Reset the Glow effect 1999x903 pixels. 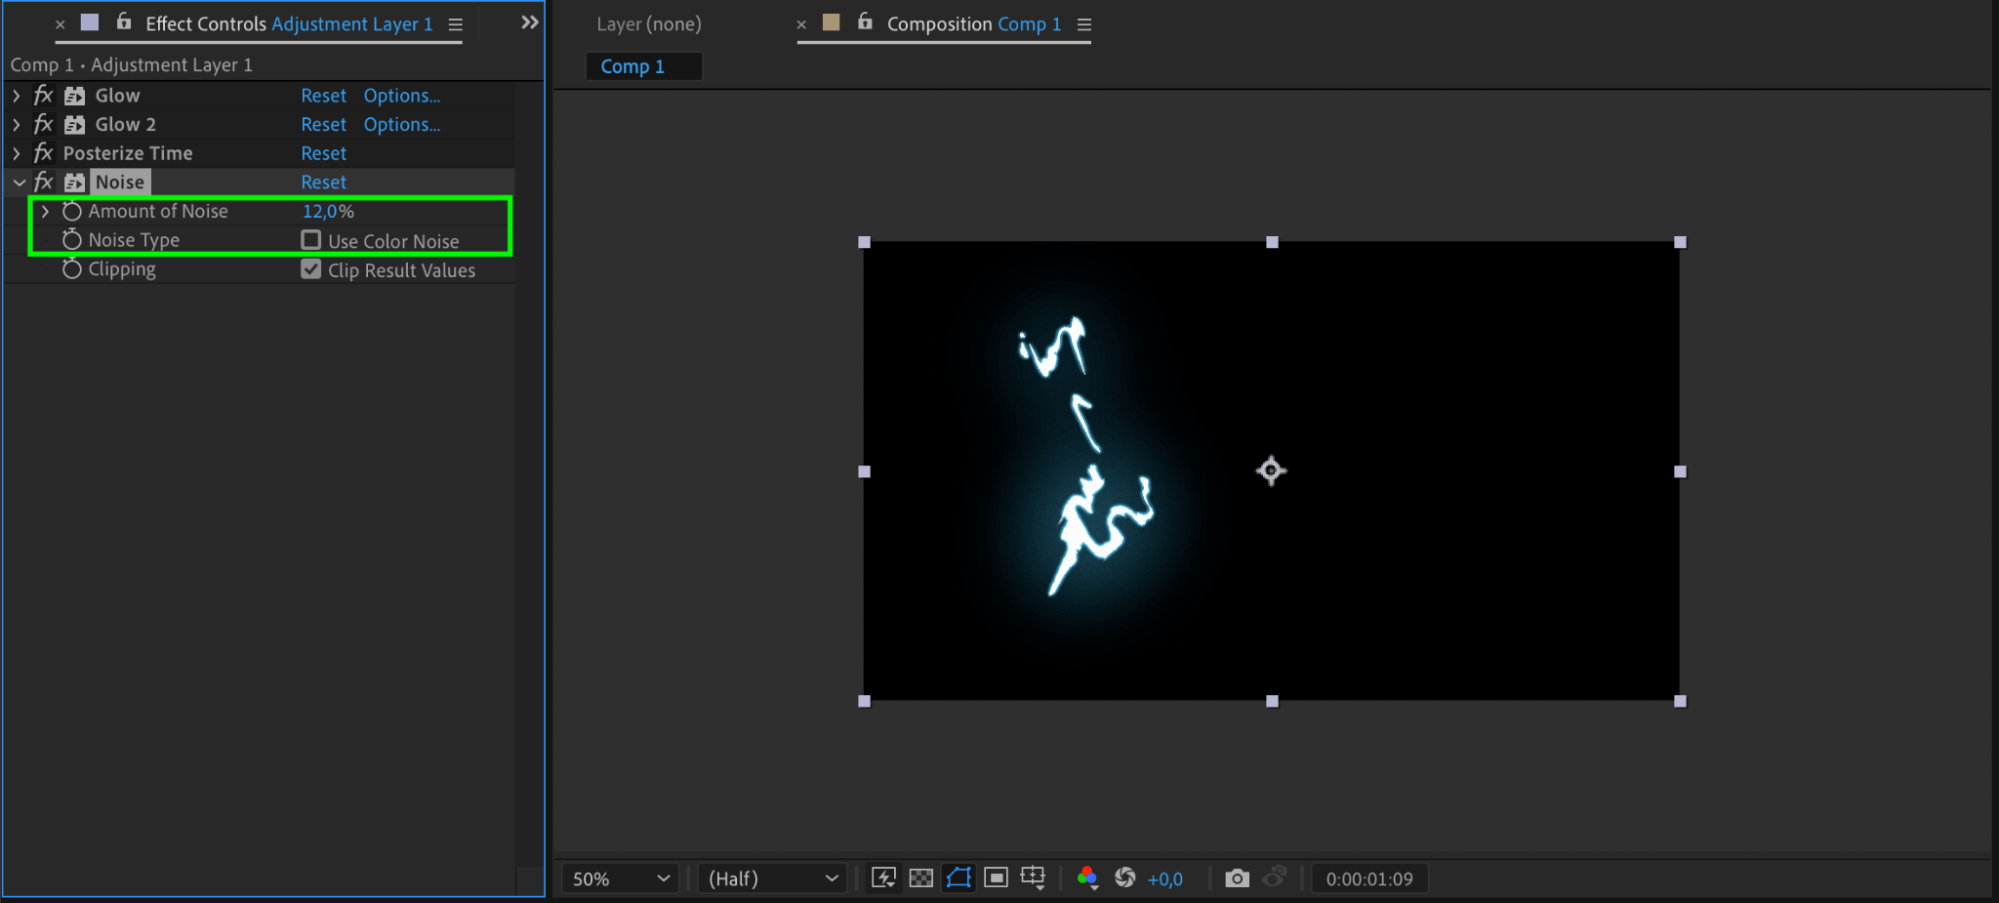[x=324, y=95]
